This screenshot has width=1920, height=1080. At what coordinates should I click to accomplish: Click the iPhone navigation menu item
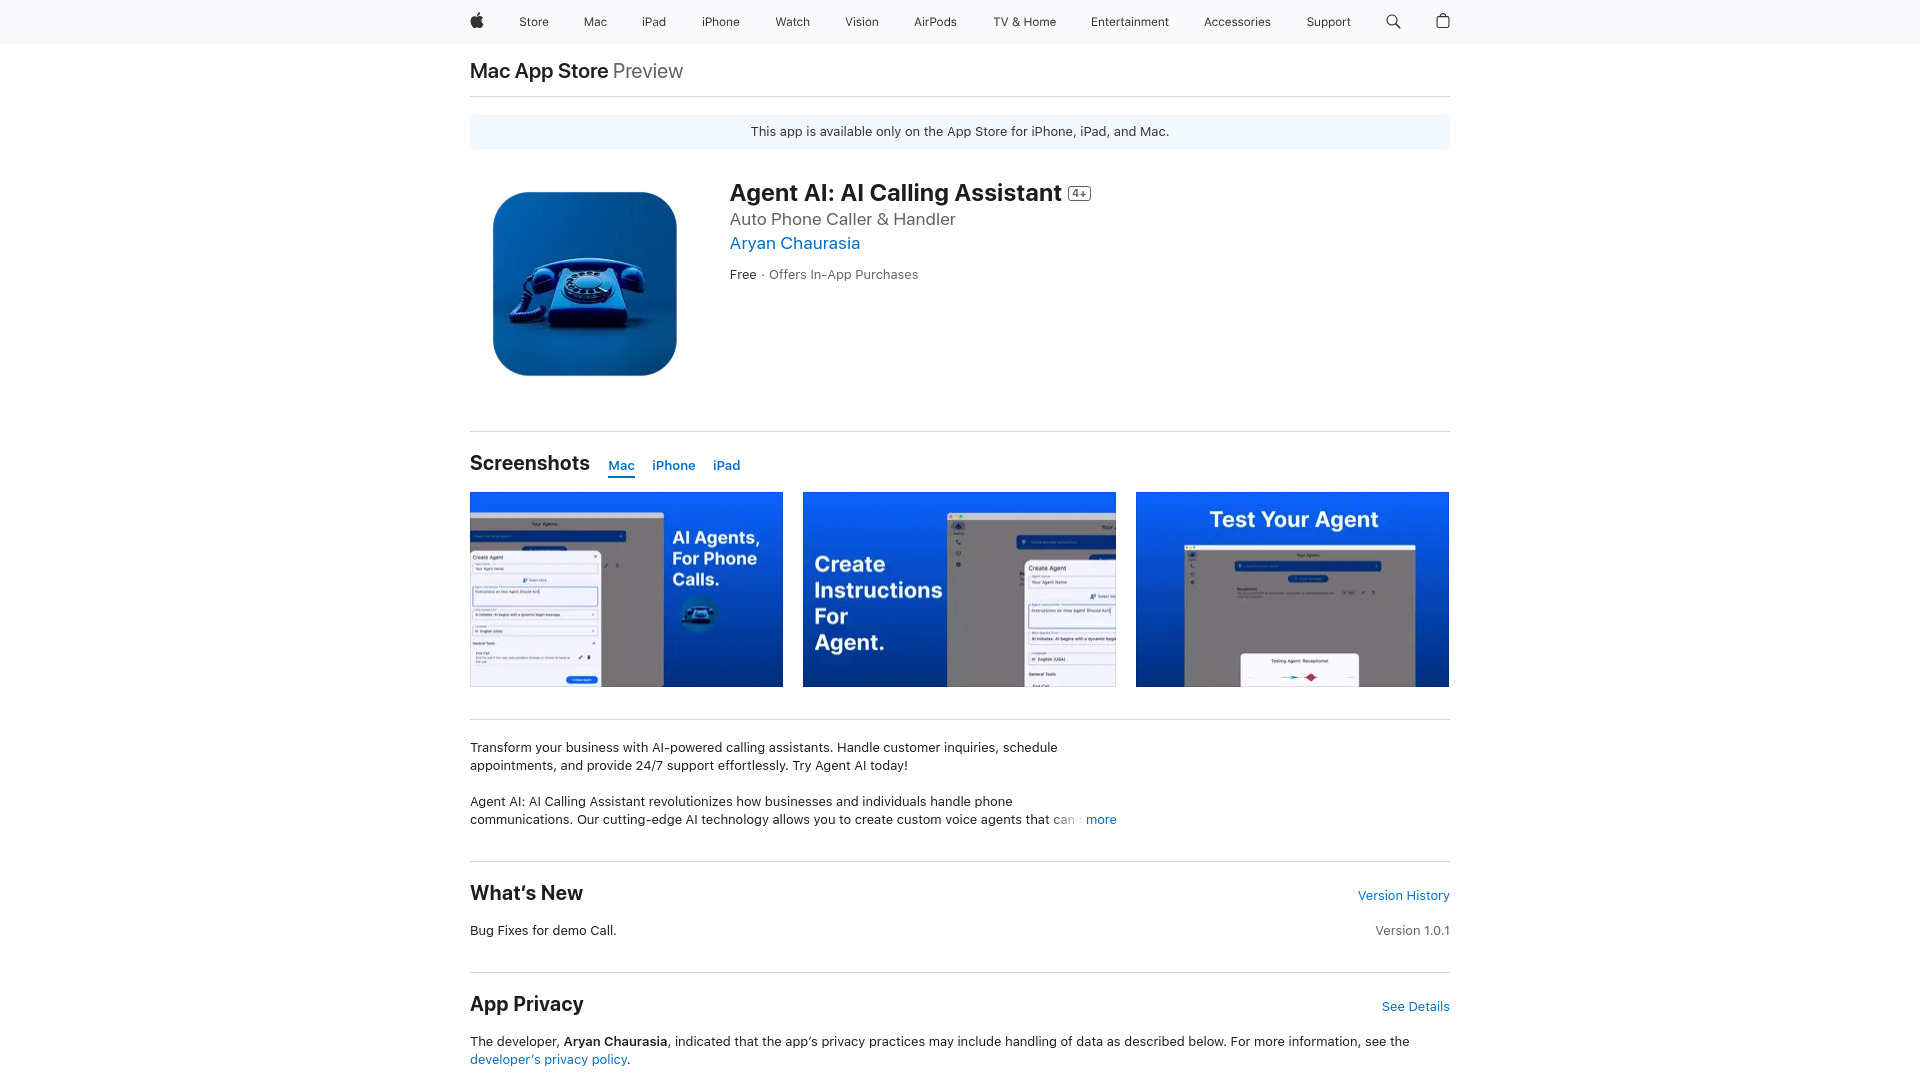720,21
